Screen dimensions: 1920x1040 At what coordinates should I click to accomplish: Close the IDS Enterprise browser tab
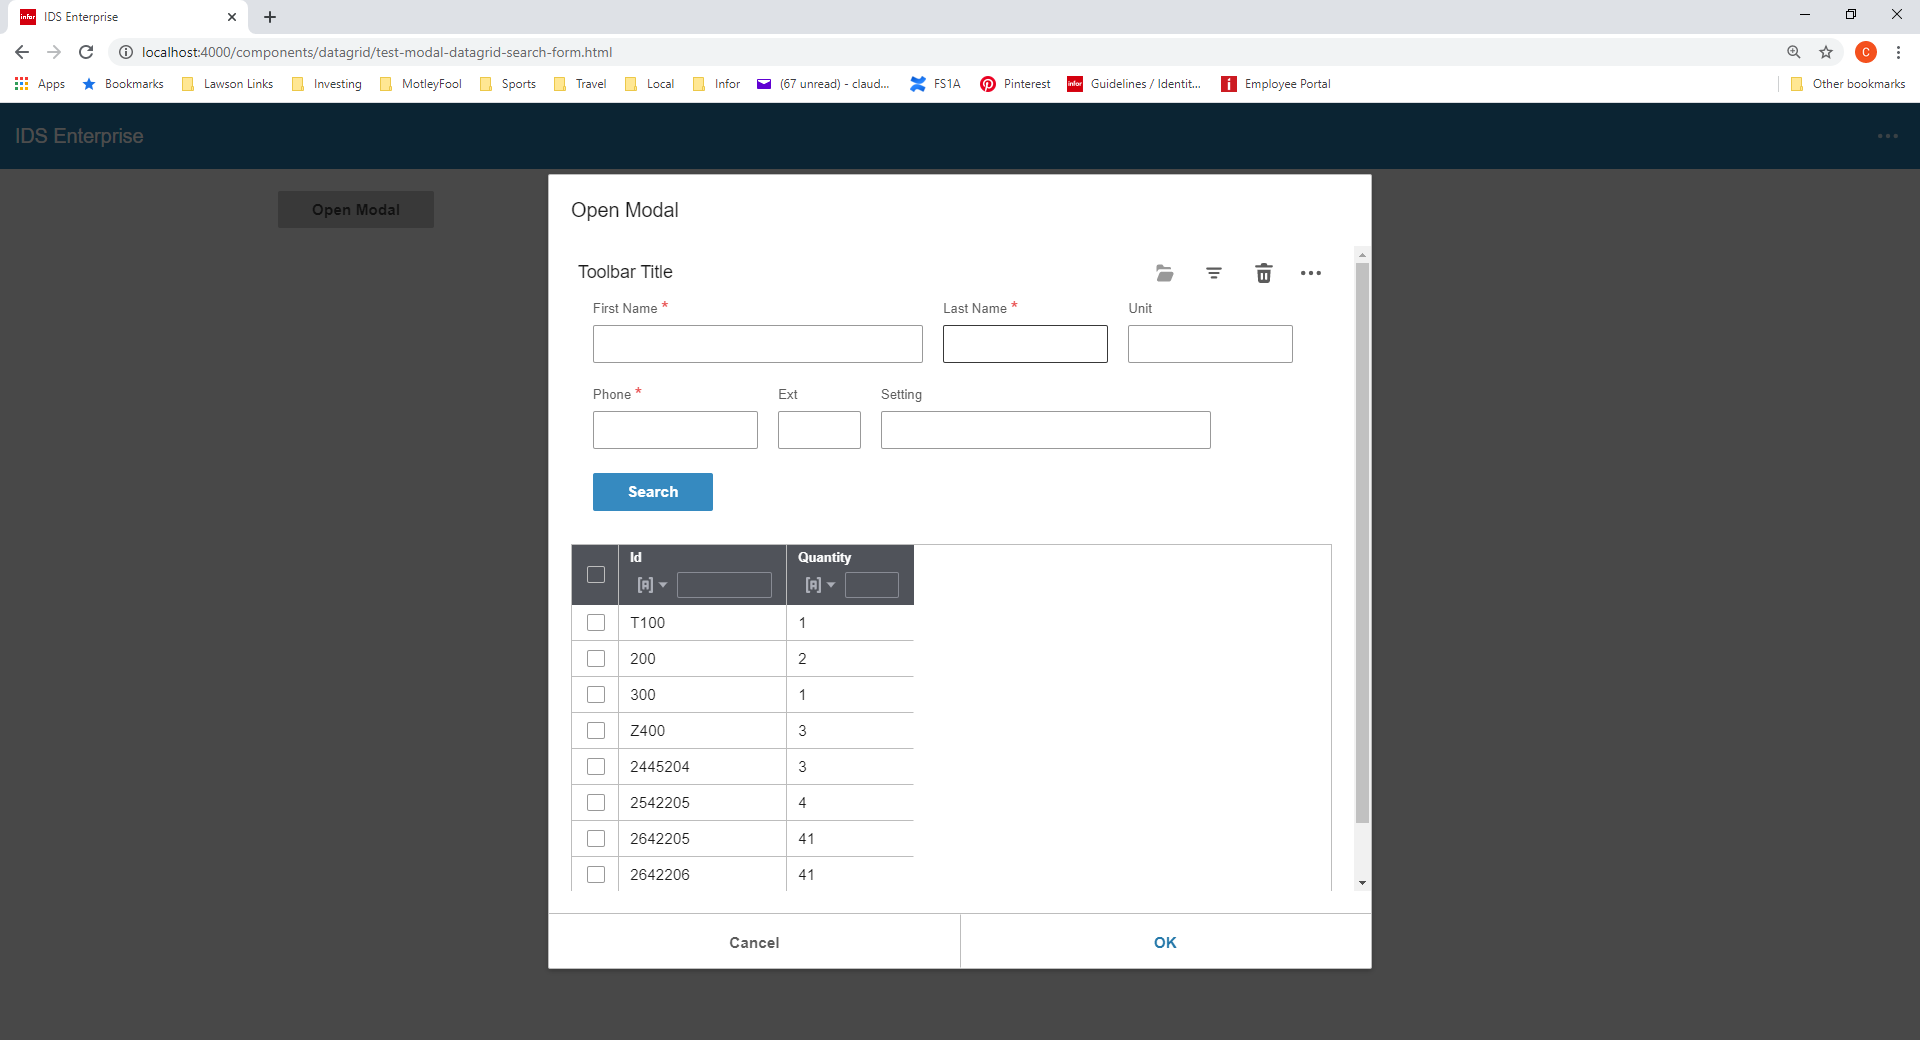(x=232, y=17)
